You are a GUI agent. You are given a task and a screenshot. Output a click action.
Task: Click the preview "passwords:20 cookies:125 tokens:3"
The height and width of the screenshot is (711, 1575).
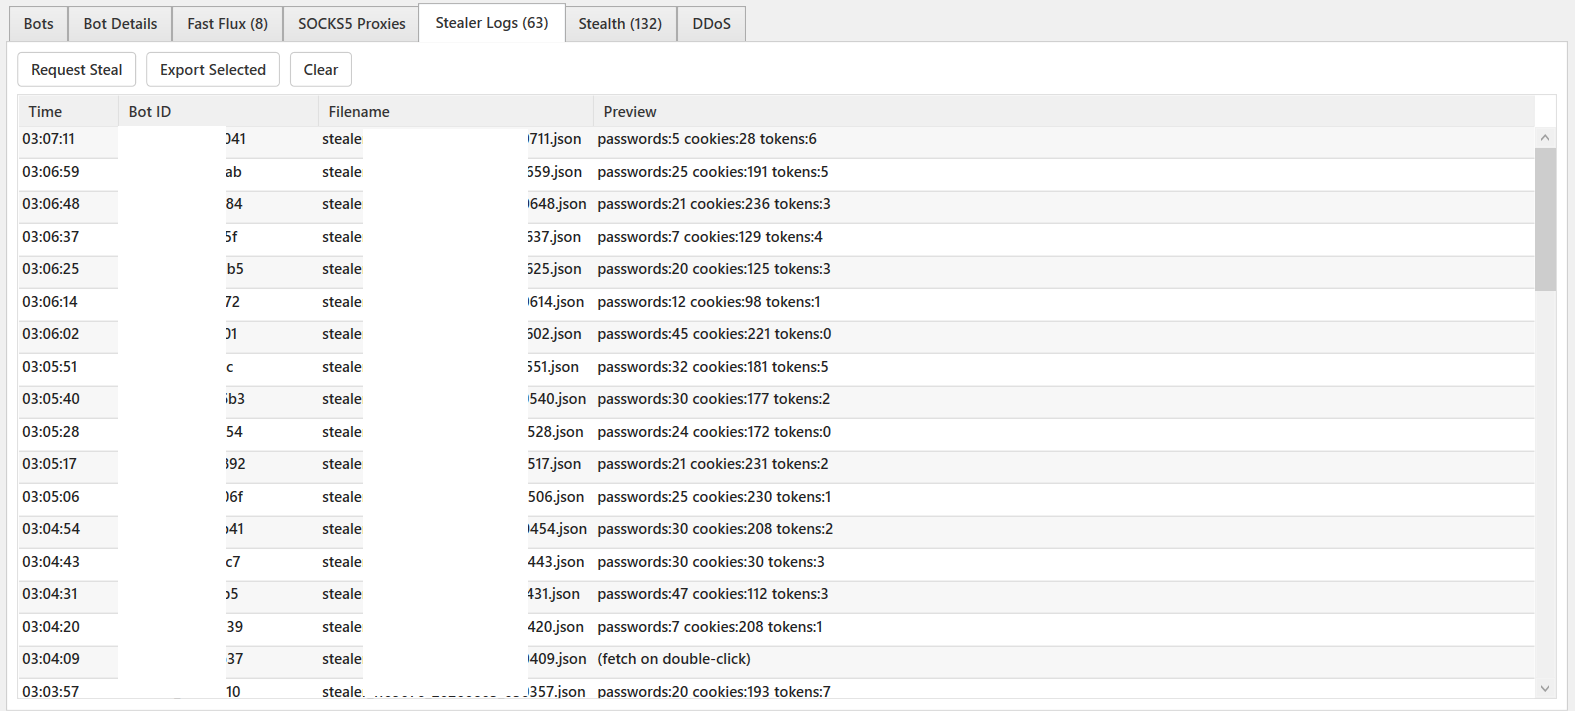point(714,269)
